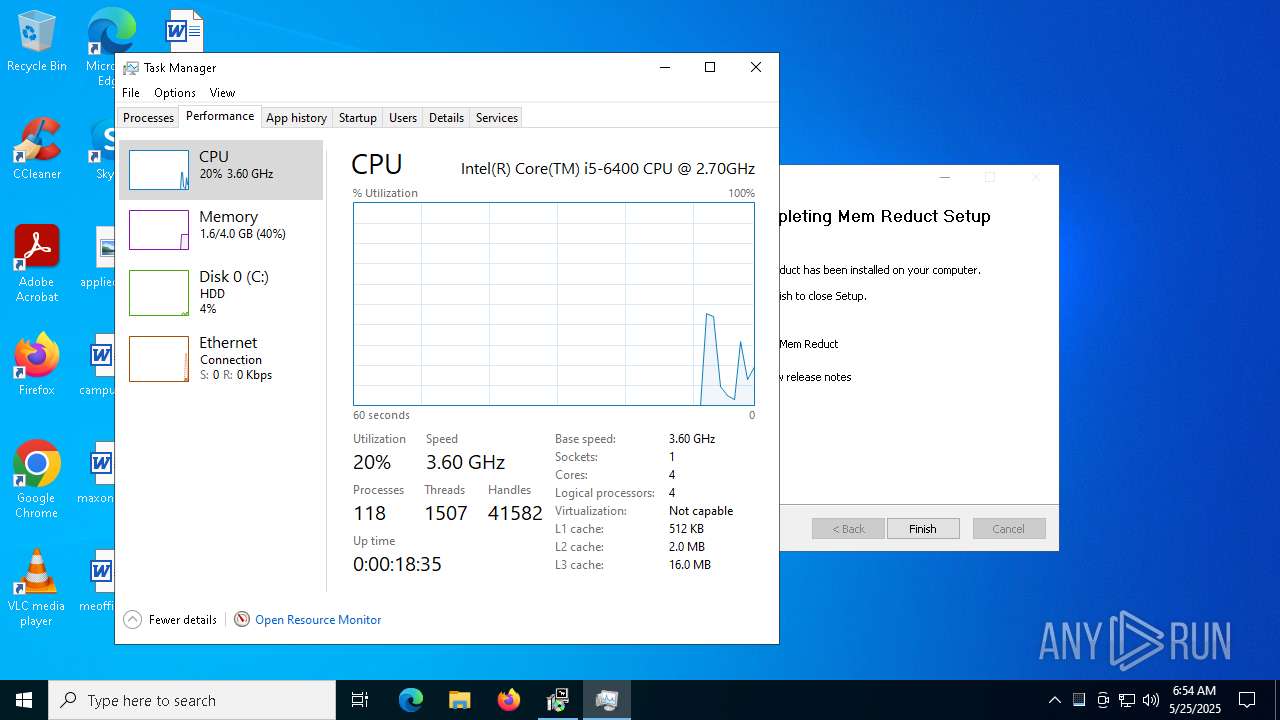1280x720 pixels.
Task: Collapse view with Fewer details arrow
Action: (132, 619)
